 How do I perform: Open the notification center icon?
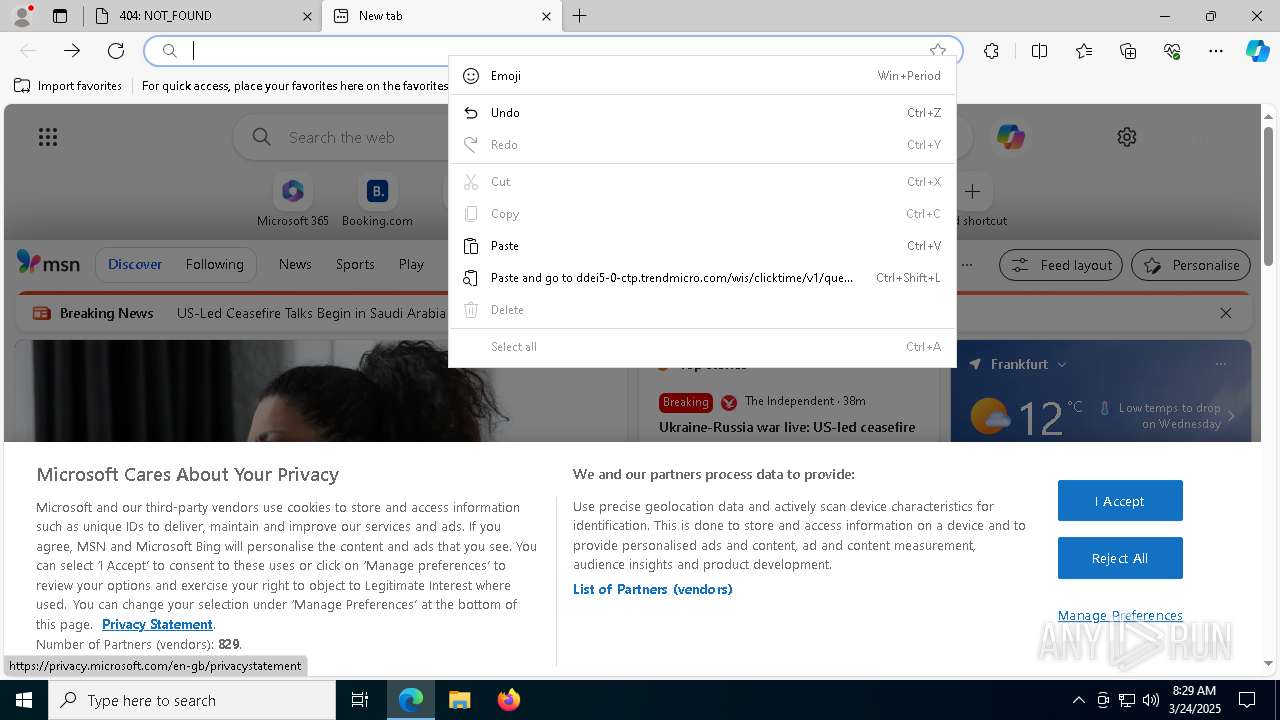pos(1247,700)
